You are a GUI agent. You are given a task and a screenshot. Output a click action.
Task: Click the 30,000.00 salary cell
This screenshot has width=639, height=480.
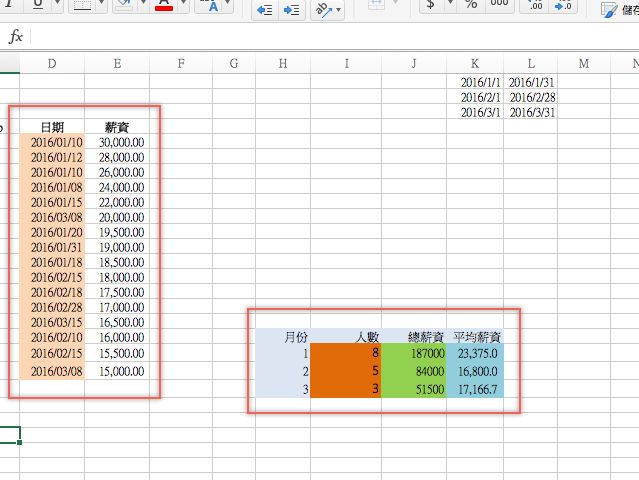pyautogui.click(x=117, y=142)
